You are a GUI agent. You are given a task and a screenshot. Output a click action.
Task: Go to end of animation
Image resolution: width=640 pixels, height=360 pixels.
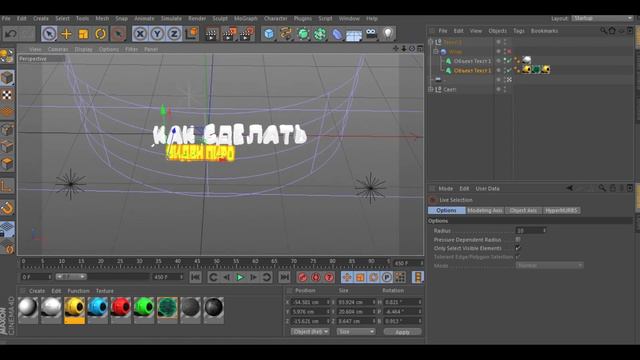click(x=284, y=277)
